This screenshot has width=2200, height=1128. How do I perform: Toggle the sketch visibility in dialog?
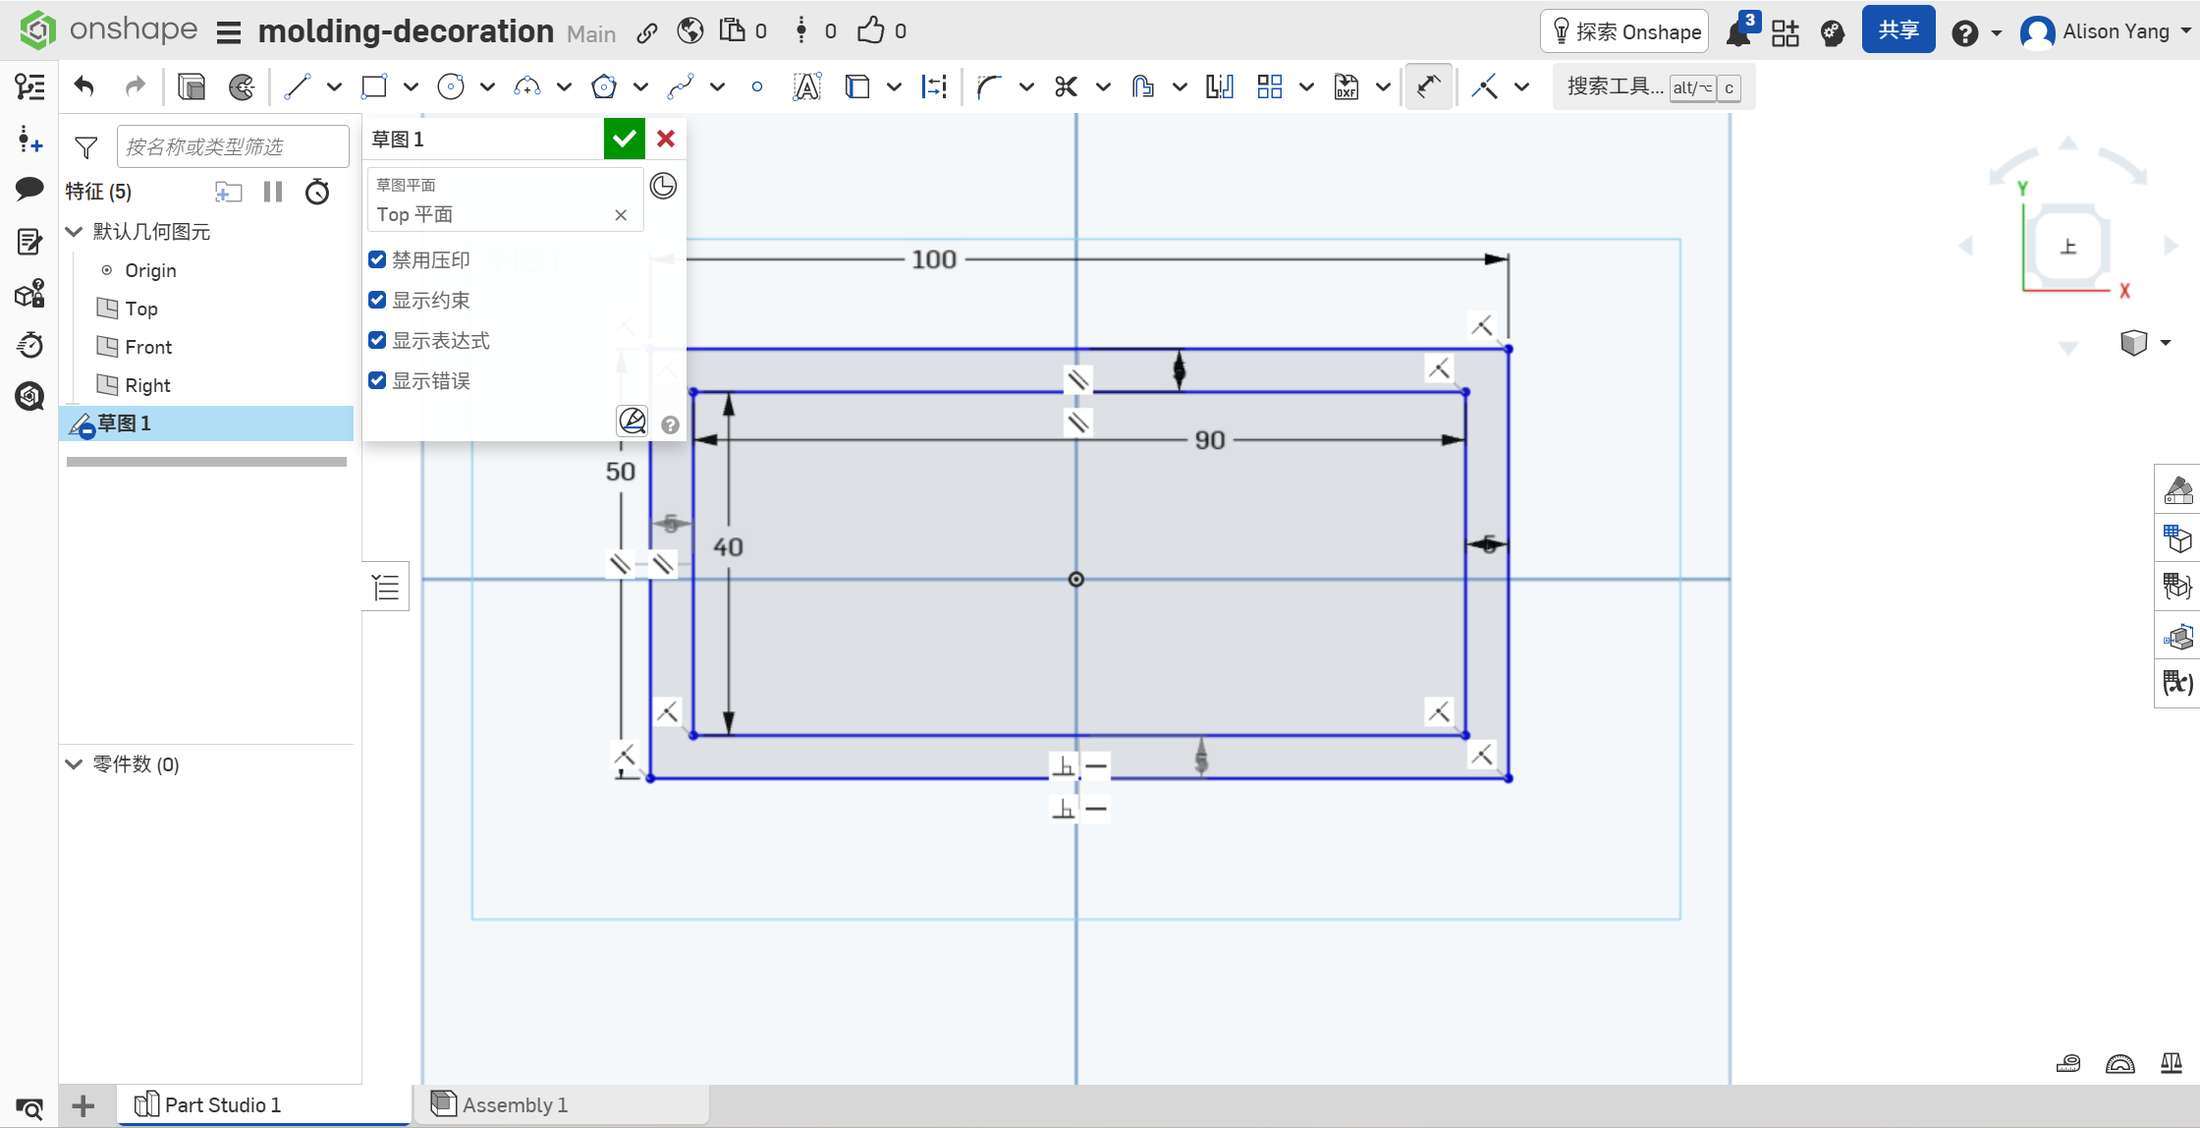tap(632, 421)
